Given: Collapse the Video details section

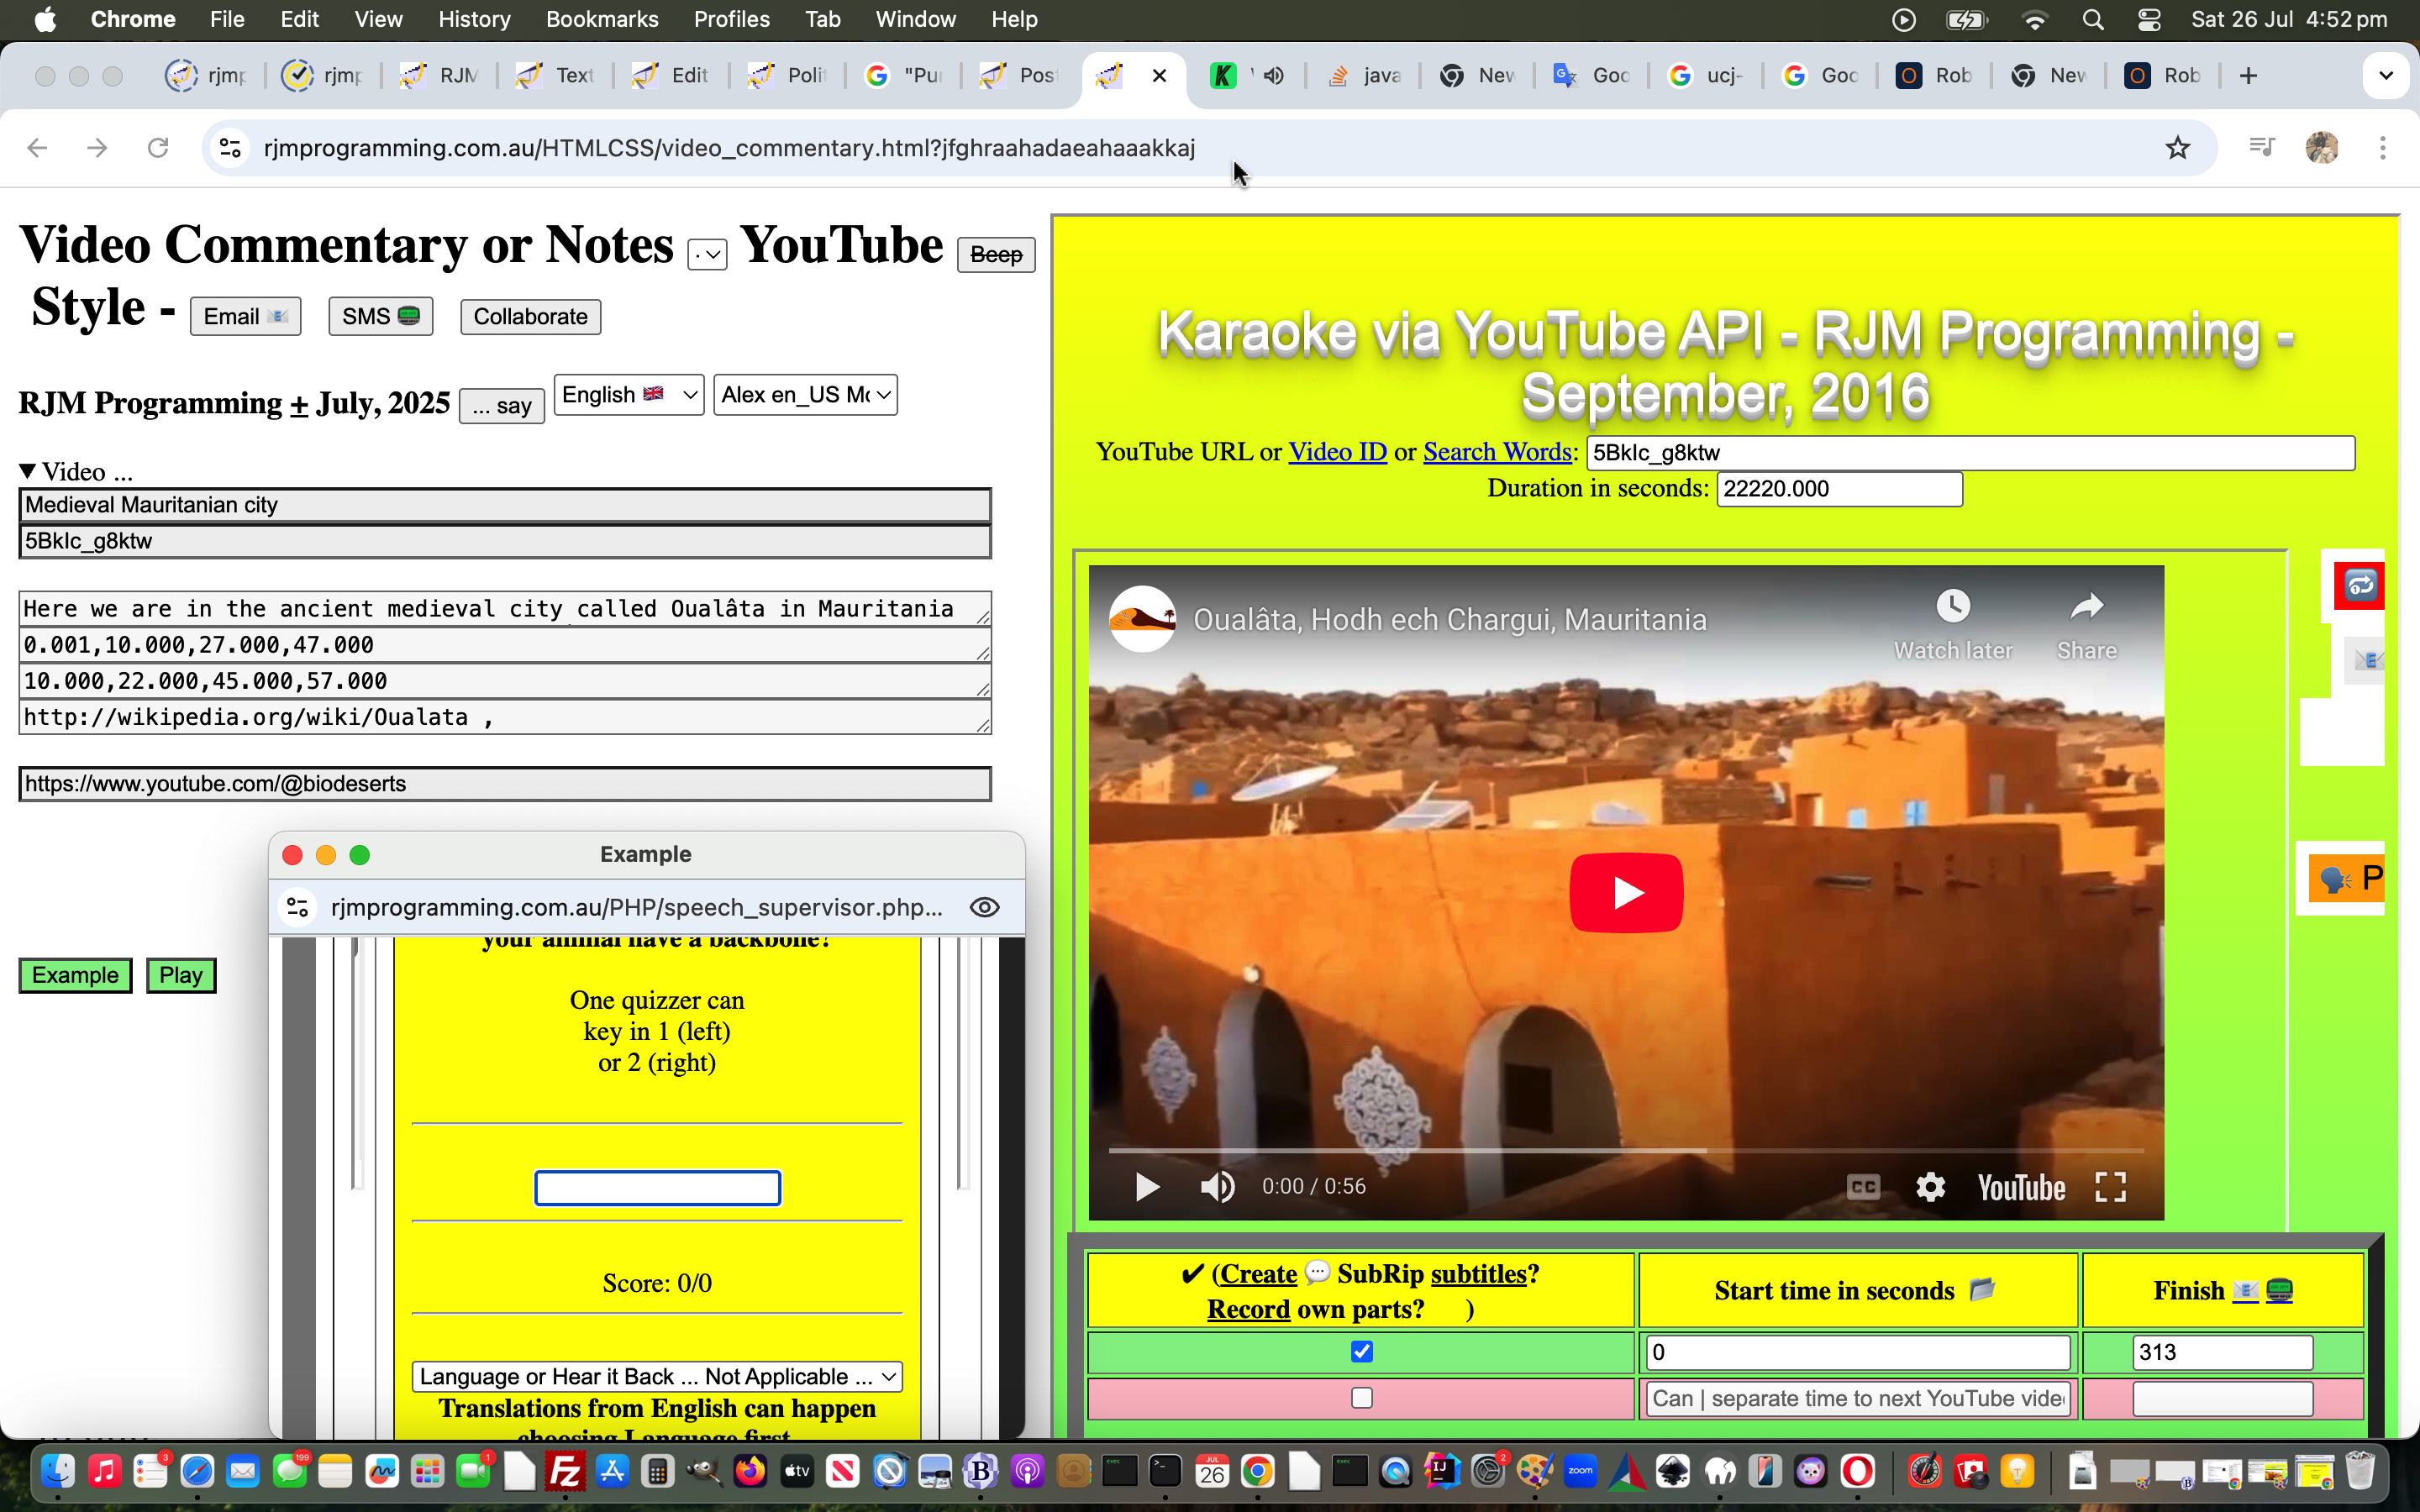Looking at the screenshot, I should (x=75, y=471).
